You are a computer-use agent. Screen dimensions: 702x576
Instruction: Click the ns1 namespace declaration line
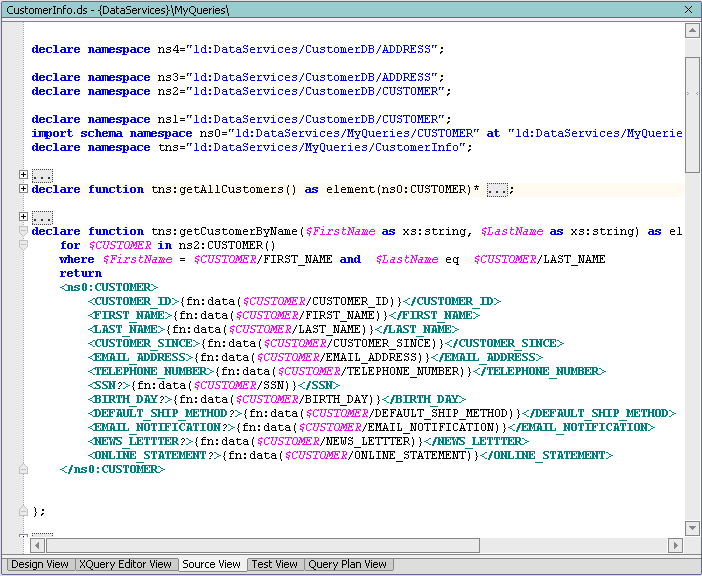pyautogui.click(x=241, y=119)
